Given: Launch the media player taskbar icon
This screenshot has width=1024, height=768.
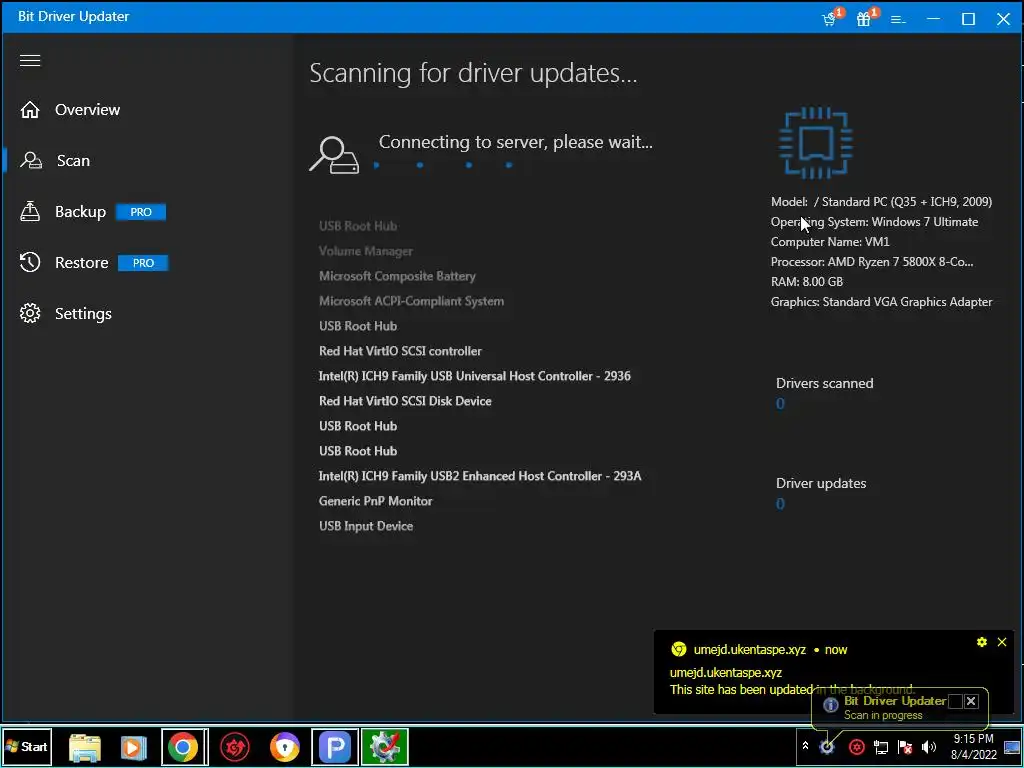Looking at the screenshot, I should pos(134,747).
